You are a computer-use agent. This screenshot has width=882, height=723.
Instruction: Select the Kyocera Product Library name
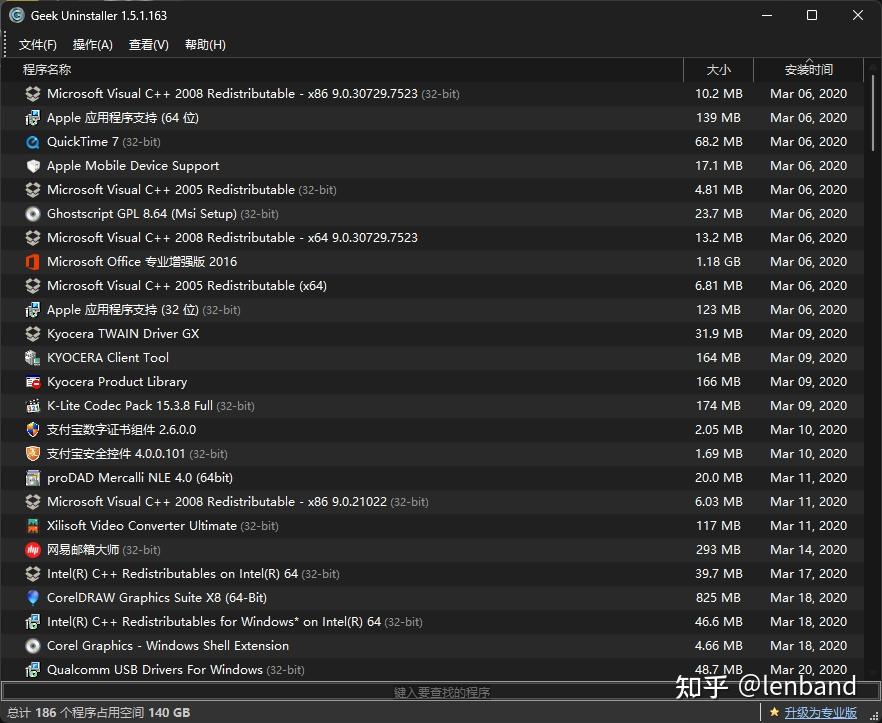tap(117, 382)
